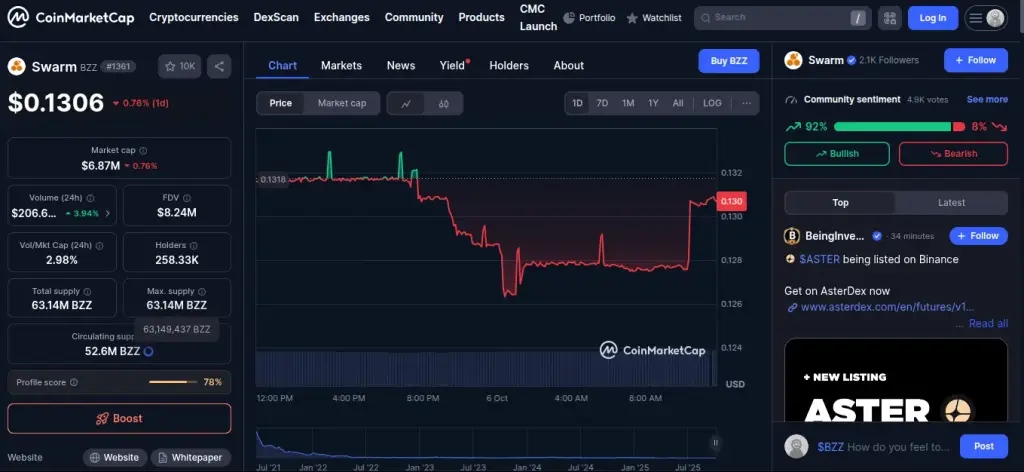This screenshot has width=1024, height=472.
Task: Click the Buy BZZ button
Action: [729, 61]
